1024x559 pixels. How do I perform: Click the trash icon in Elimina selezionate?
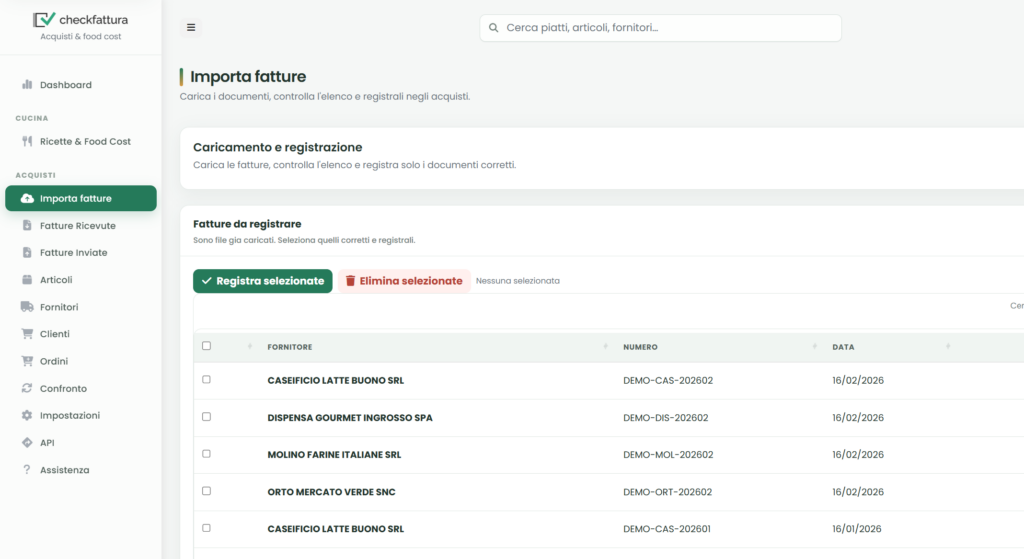click(350, 281)
